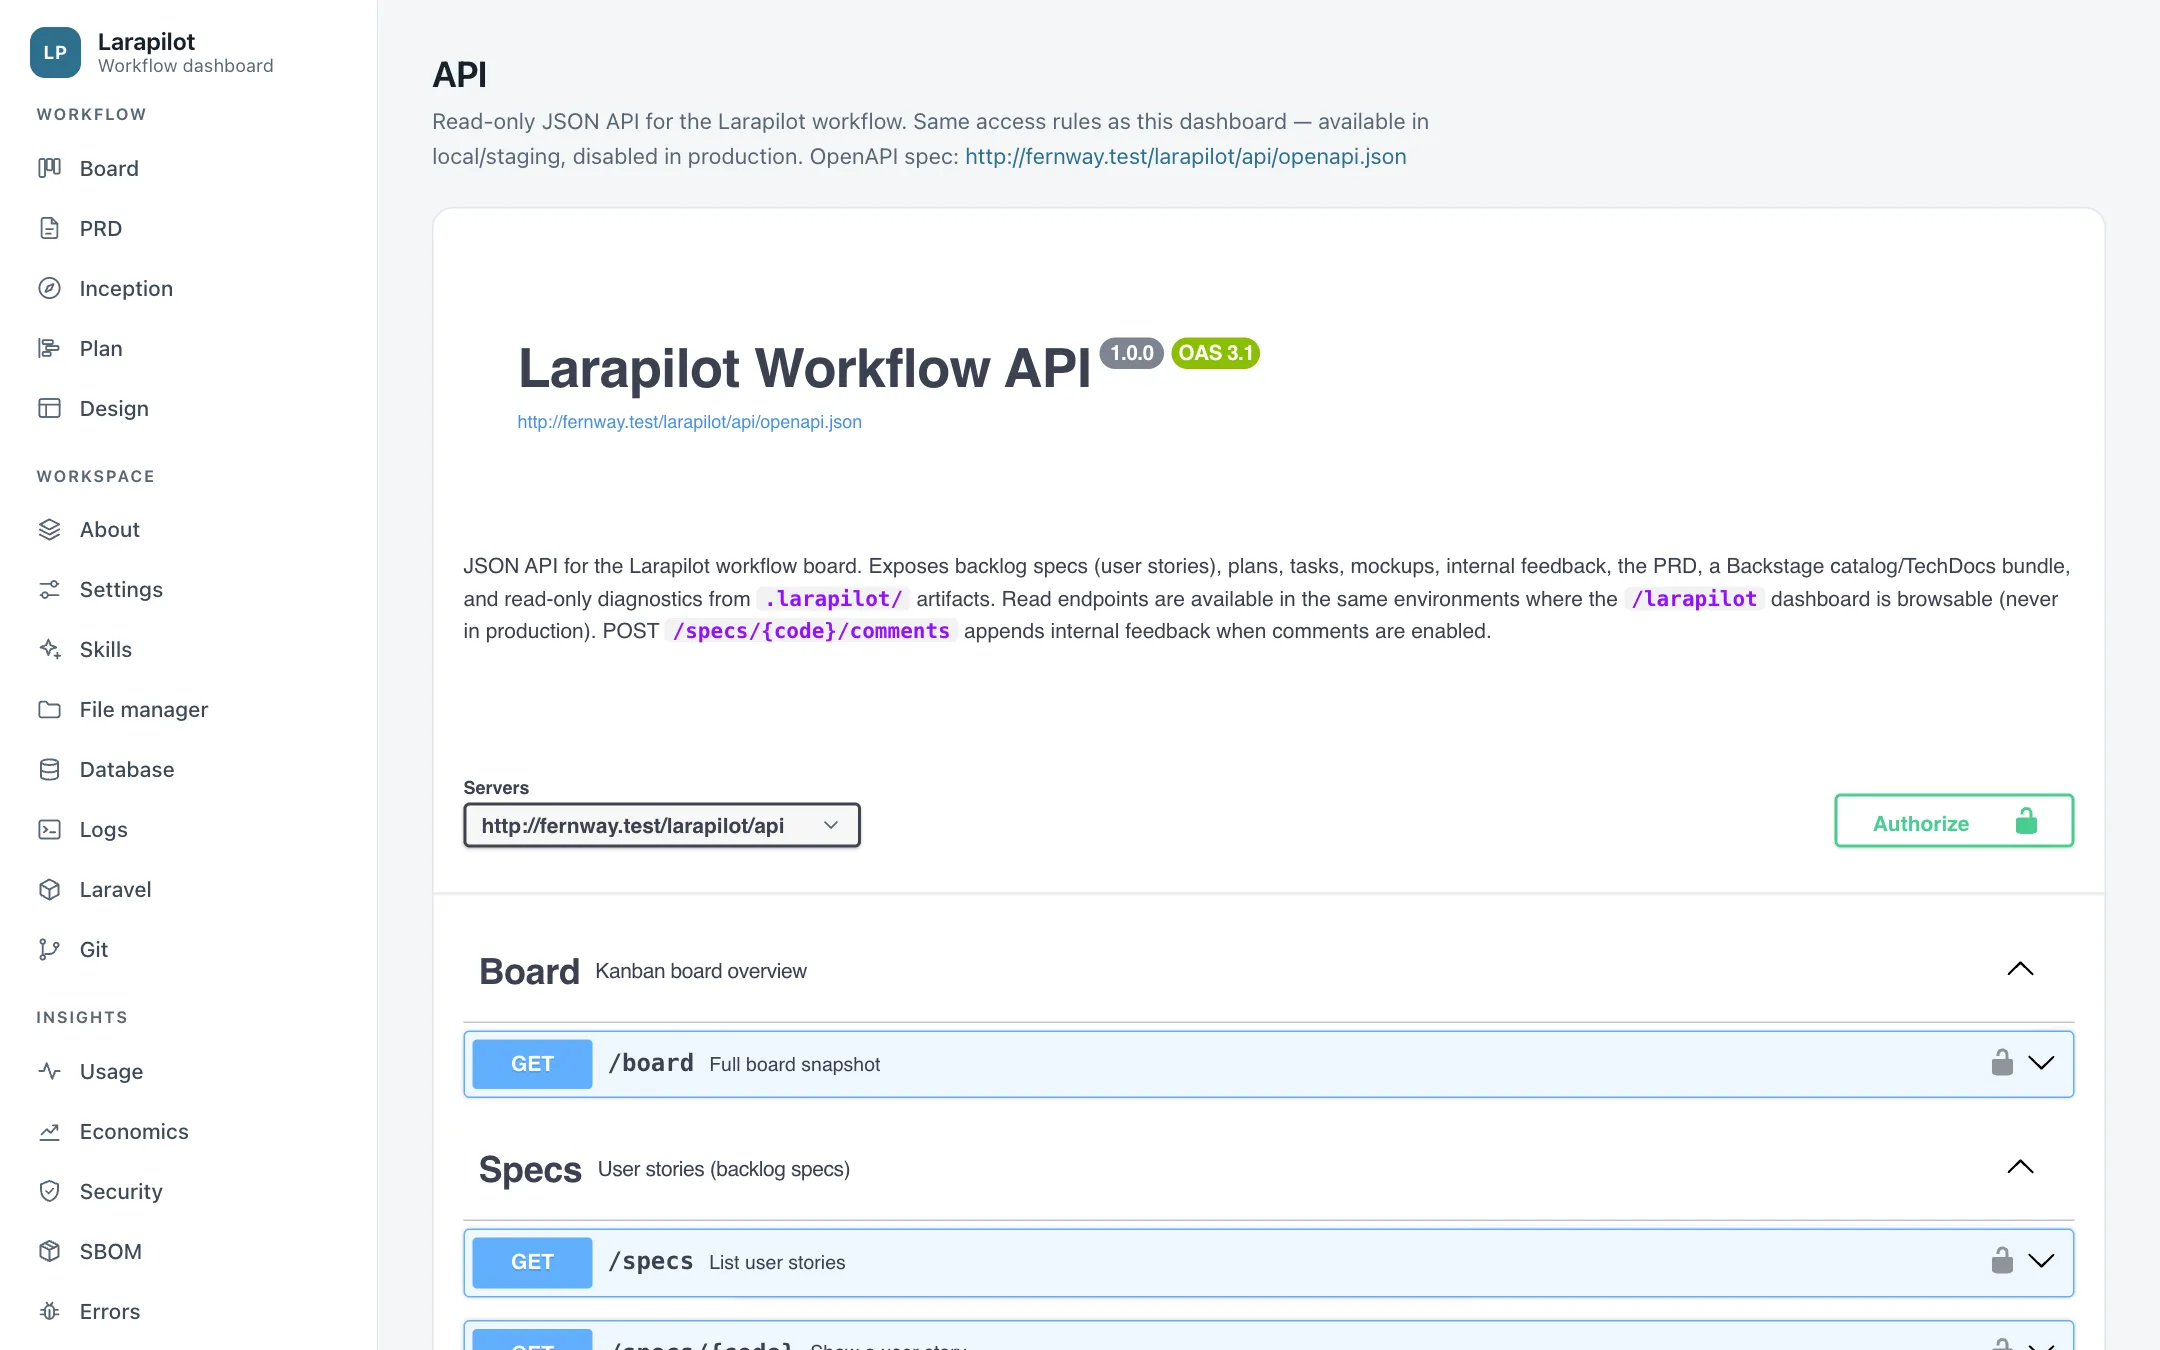Click the lock icon on GET /specs row
The height and width of the screenshot is (1350, 2160).
2002,1260
